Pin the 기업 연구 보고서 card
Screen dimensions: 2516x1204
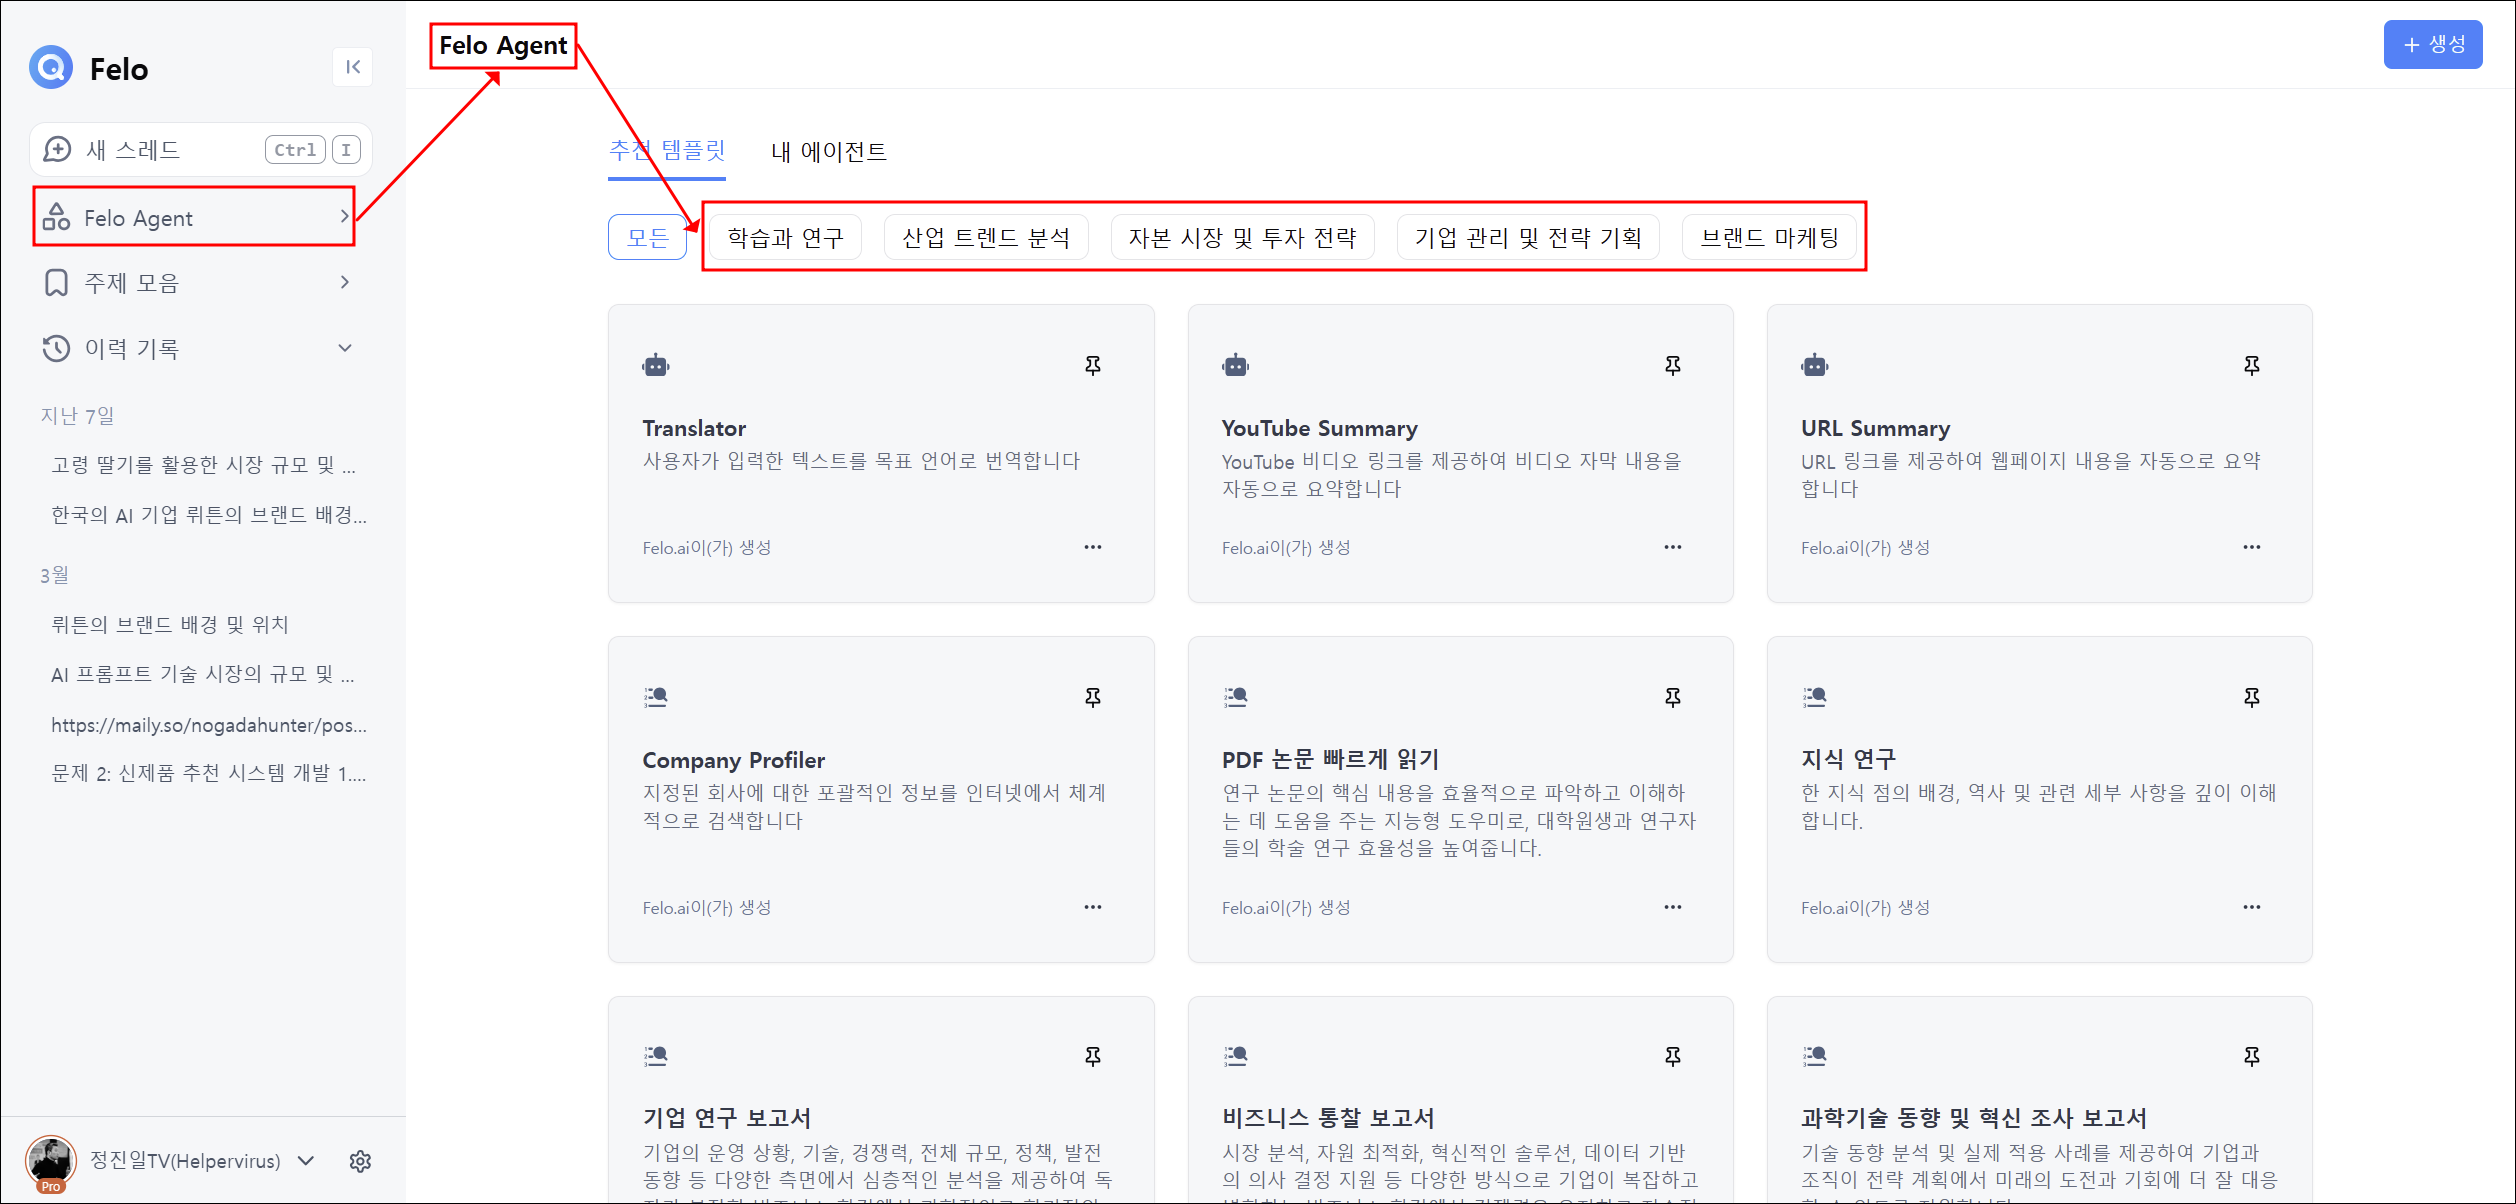click(x=1093, y=1057)
